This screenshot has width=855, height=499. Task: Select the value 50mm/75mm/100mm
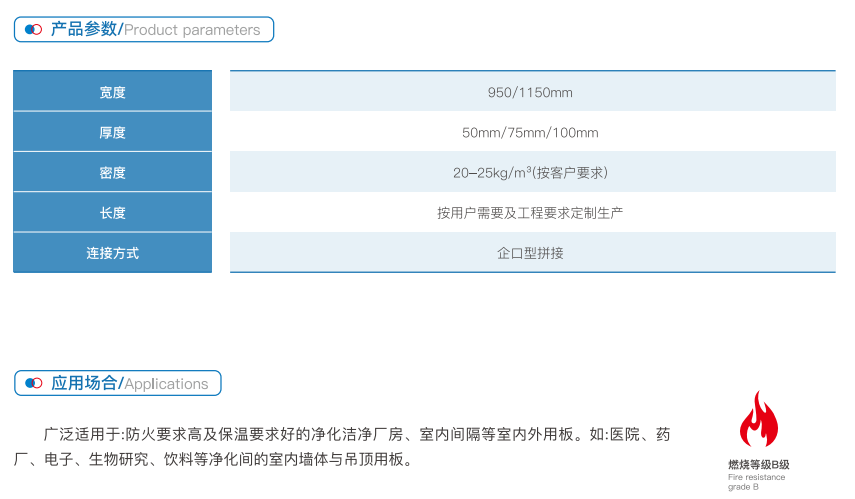(530, 133)
